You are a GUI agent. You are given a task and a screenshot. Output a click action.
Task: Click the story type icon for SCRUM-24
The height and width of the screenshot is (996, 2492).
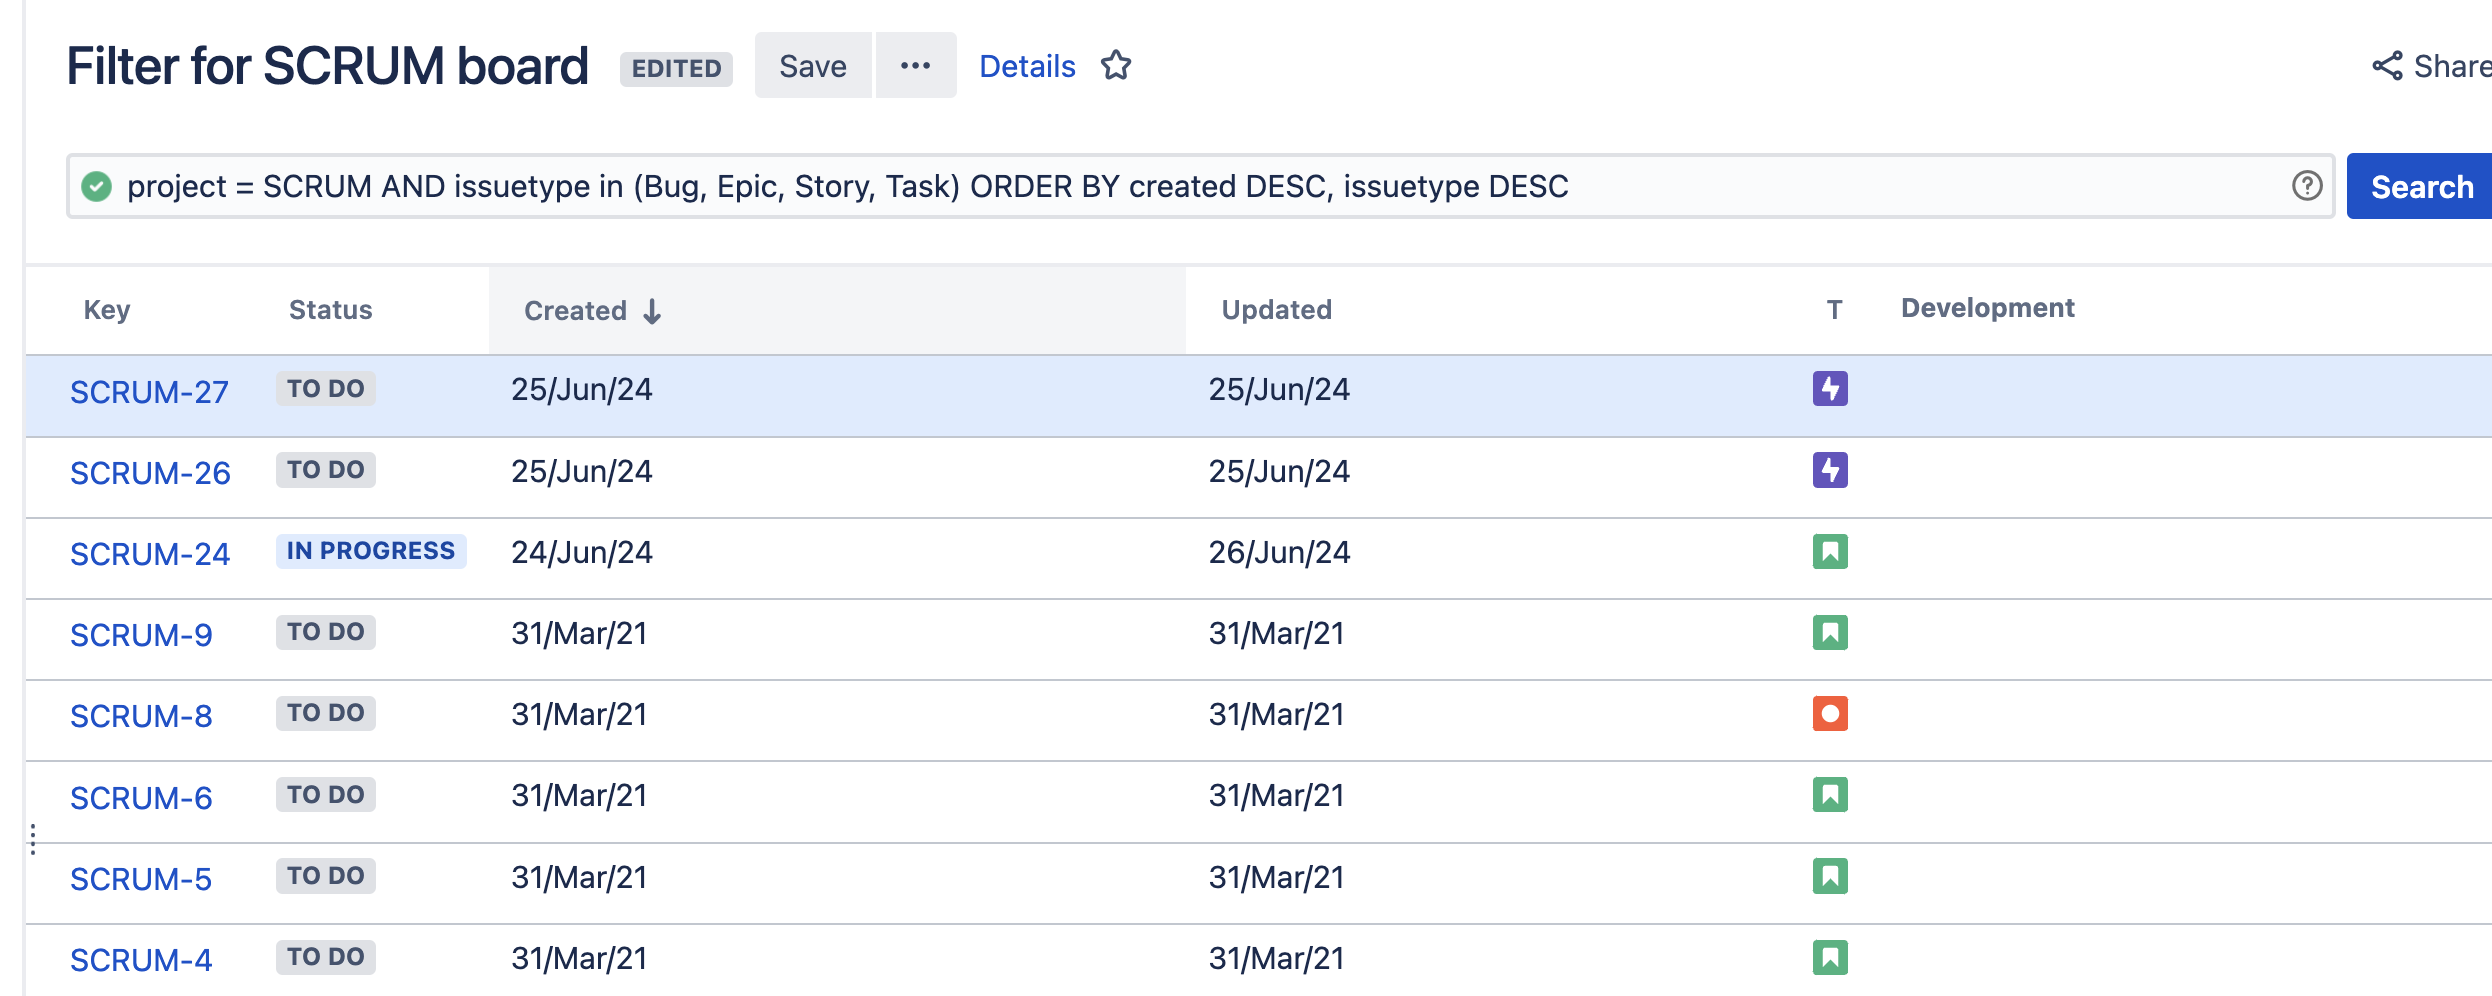(1830, 552)
